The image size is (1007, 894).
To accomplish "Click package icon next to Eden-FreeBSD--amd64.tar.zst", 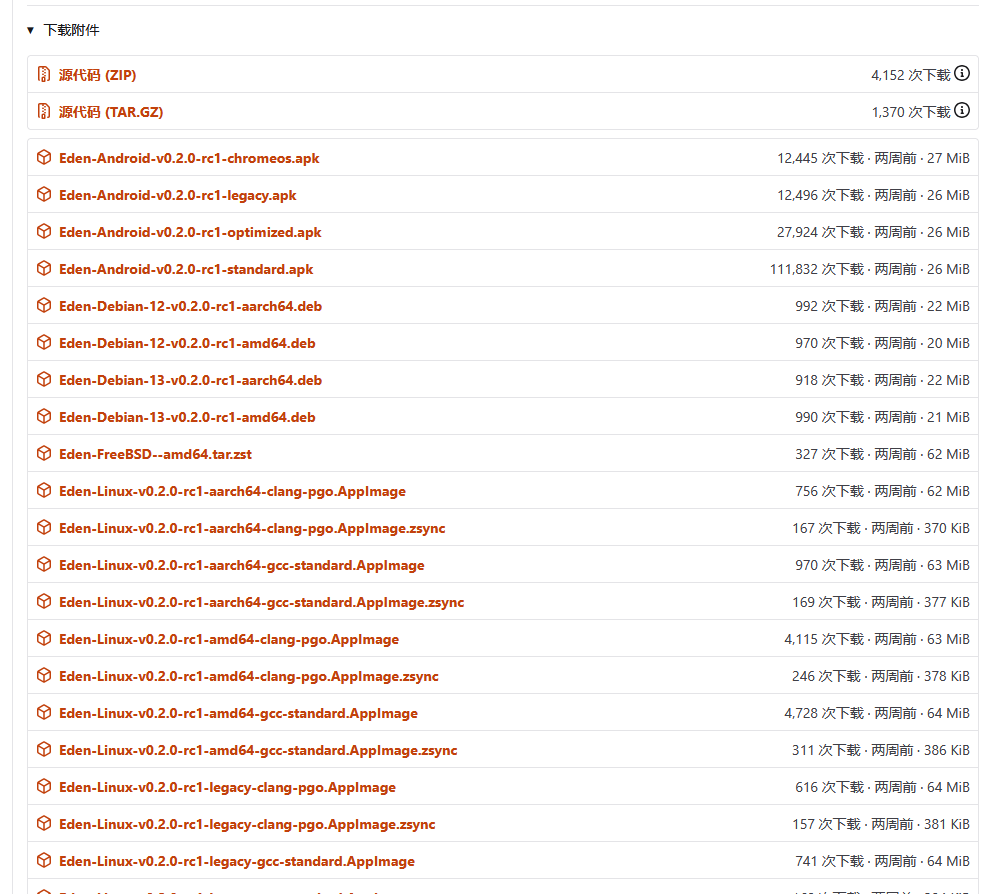I will click(x=44, y=453).
